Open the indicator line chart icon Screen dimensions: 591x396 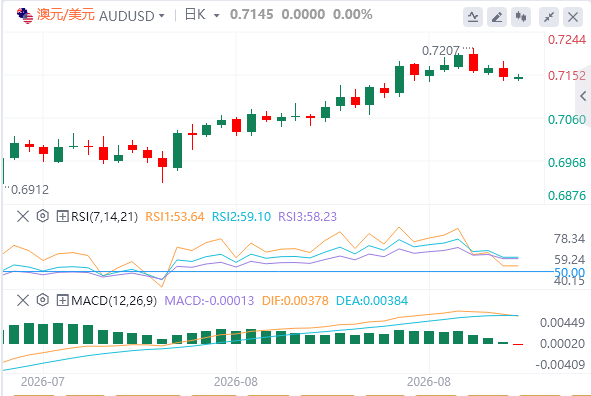pos(473,17)
